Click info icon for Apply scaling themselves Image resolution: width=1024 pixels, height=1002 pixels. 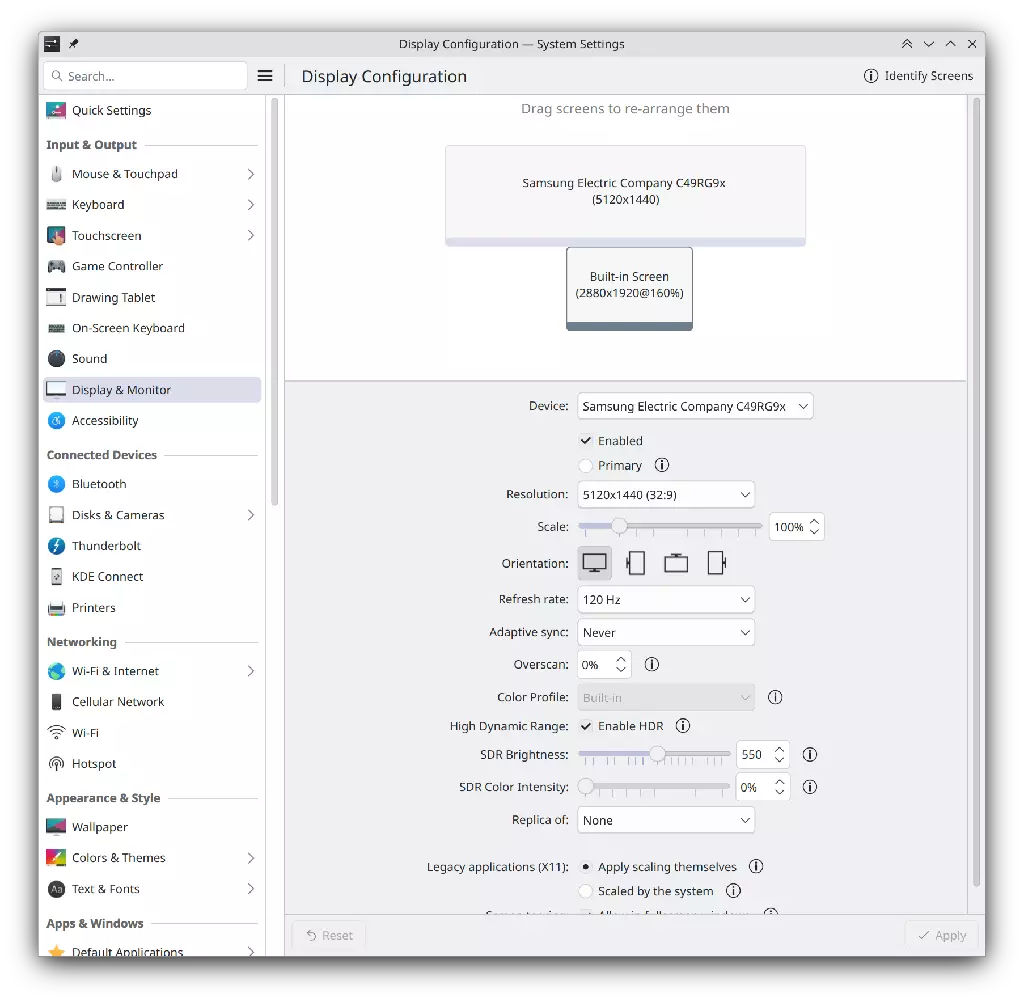pos(756,867)
